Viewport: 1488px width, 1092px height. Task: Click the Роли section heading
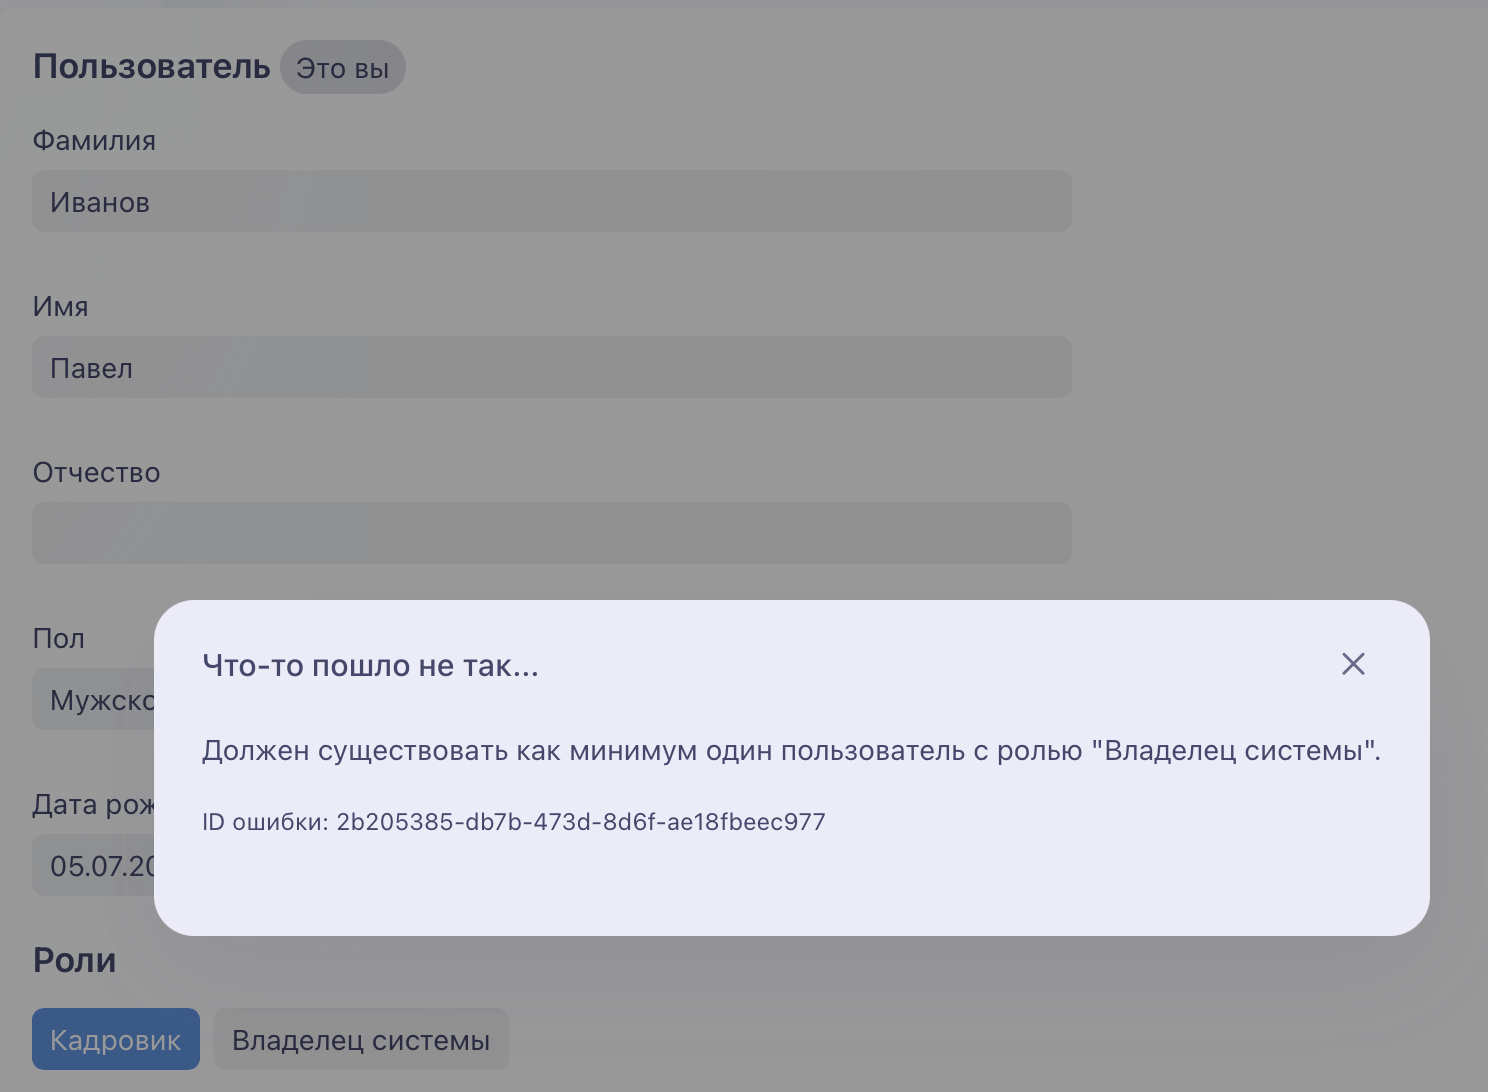click(75, 960)
